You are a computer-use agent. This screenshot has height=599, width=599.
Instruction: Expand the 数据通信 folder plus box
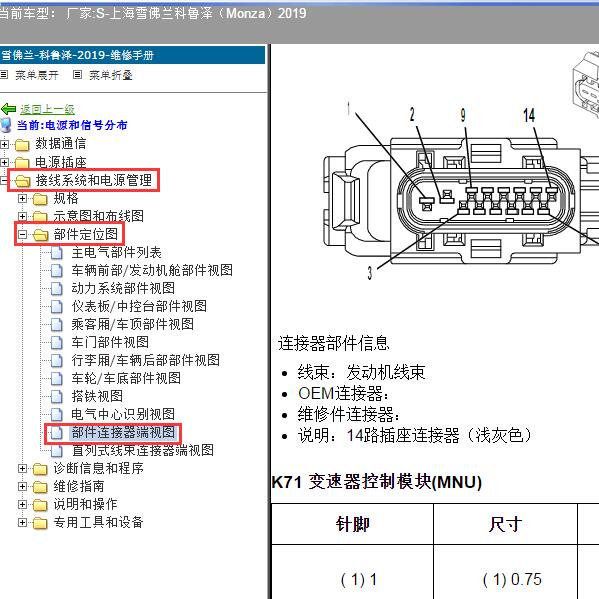pos(4,144)
